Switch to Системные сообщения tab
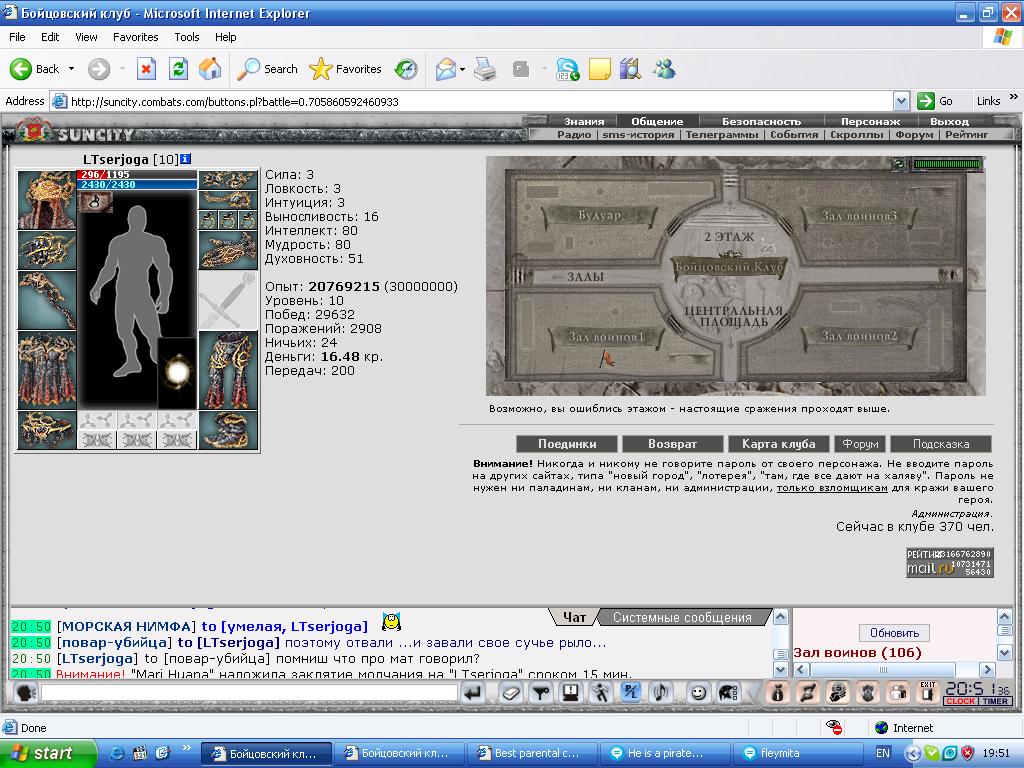 682,617
